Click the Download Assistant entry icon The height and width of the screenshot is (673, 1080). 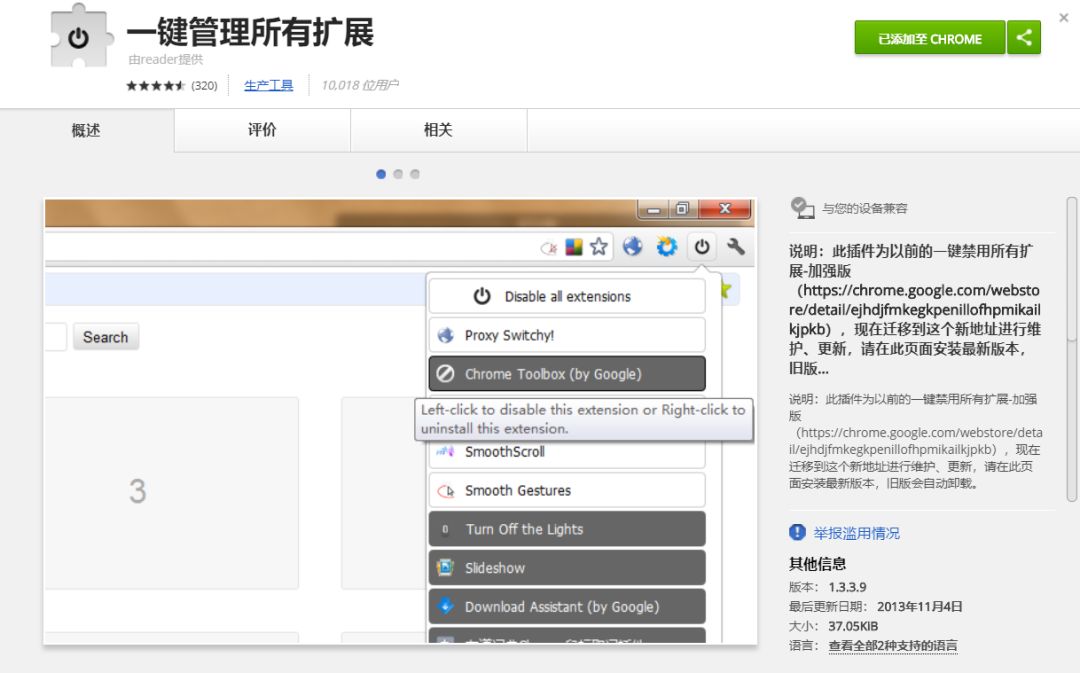click(x=446, y=606)
